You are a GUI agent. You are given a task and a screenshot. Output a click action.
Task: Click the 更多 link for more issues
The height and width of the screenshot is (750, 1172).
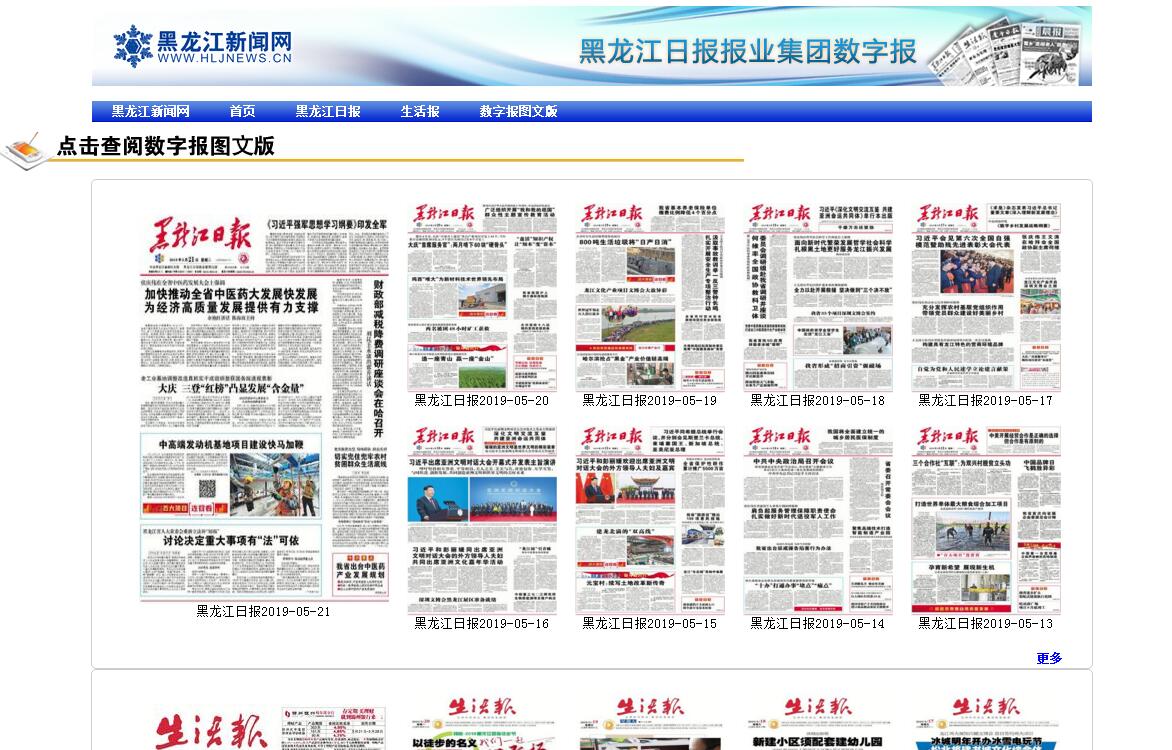click(x=1049, y=658)
